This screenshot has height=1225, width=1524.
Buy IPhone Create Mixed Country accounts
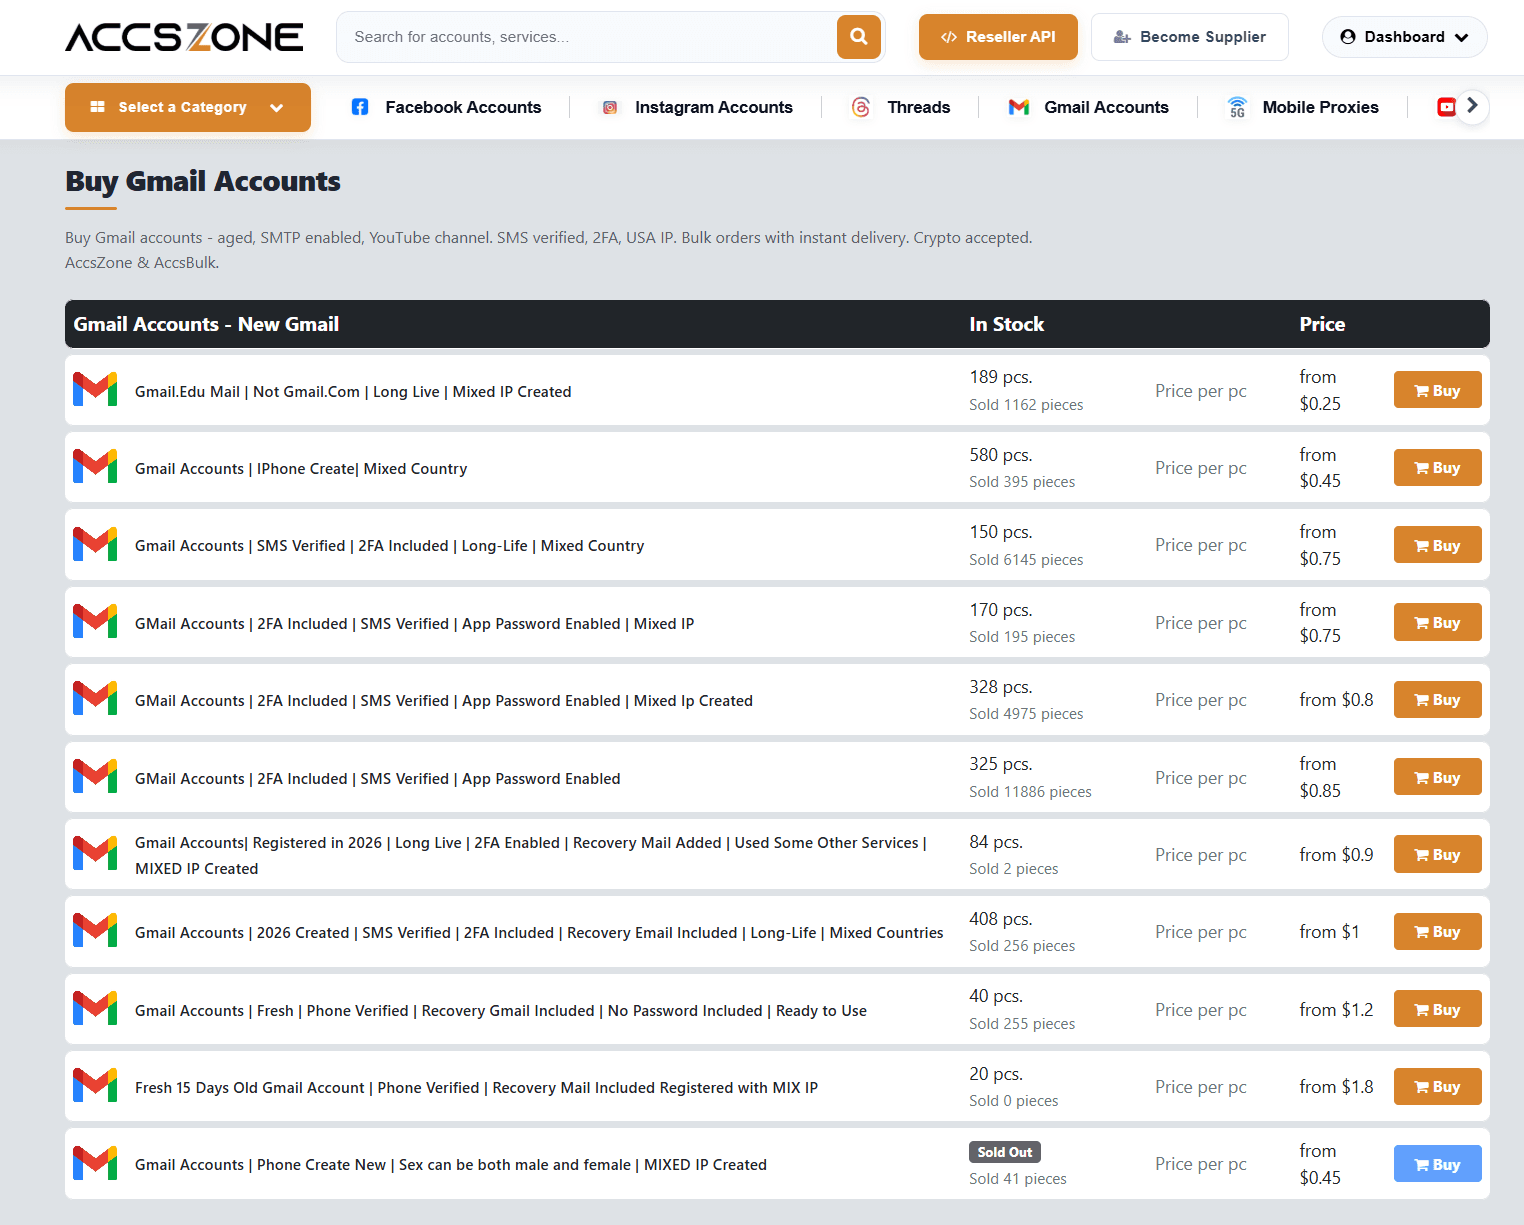(x=1437, y=467)
